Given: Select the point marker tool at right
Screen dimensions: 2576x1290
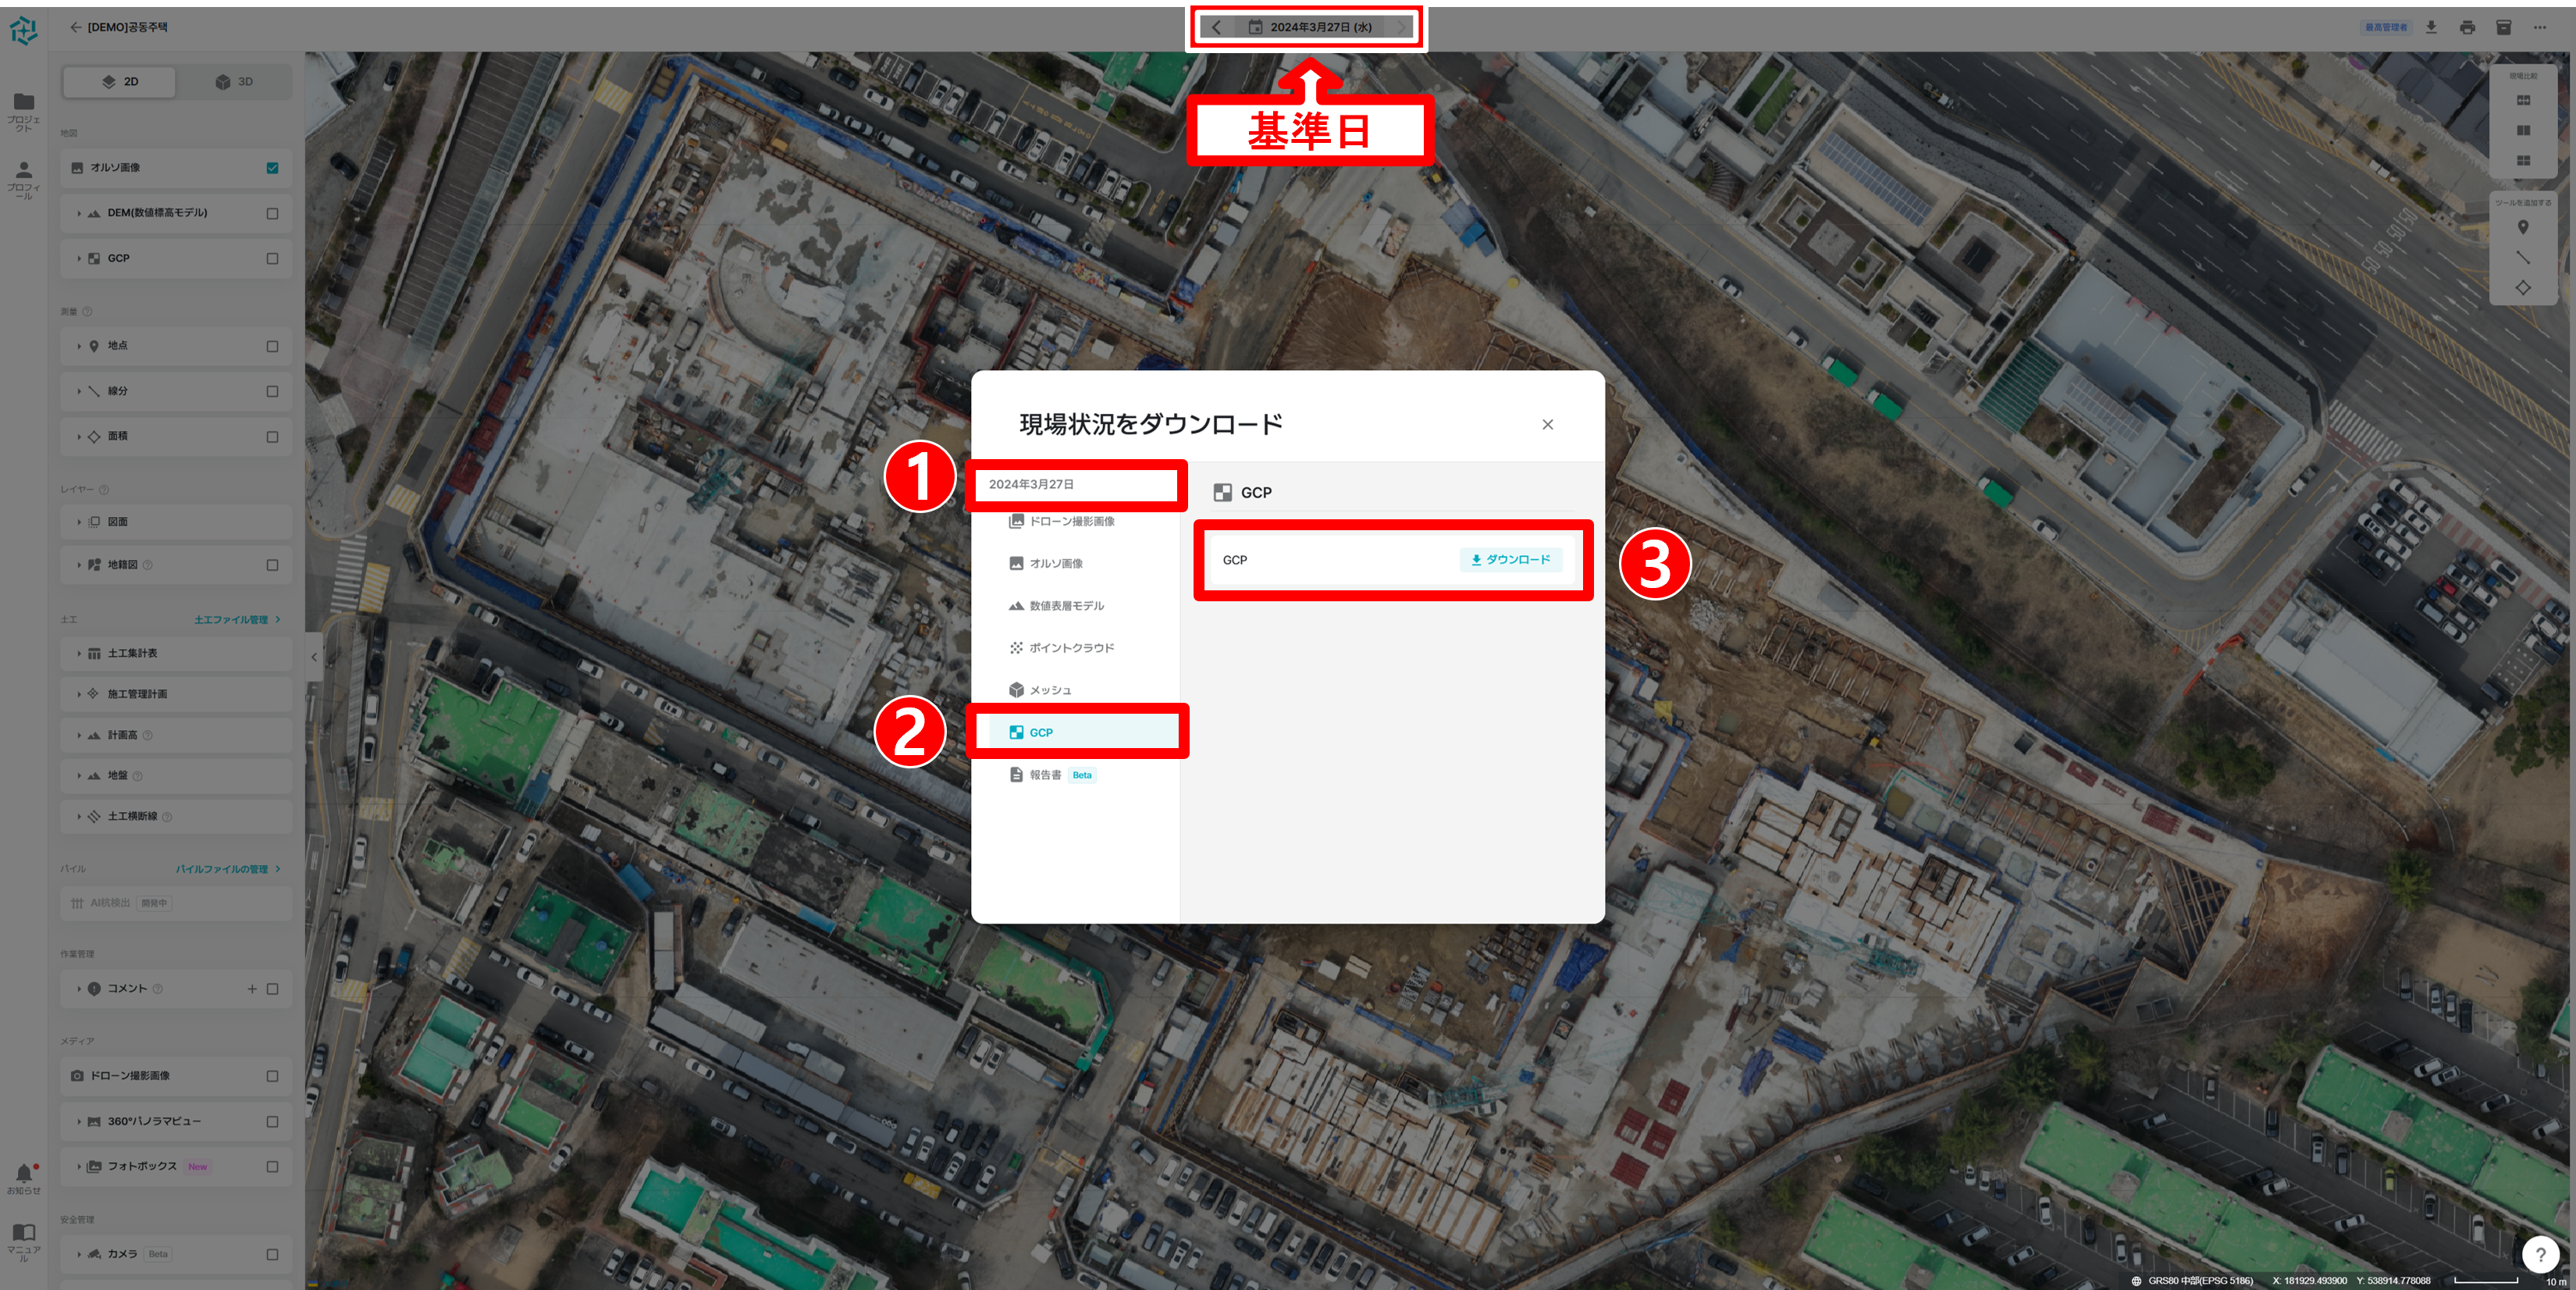Looking at the screenshot, I should [x=2523, y=227].
